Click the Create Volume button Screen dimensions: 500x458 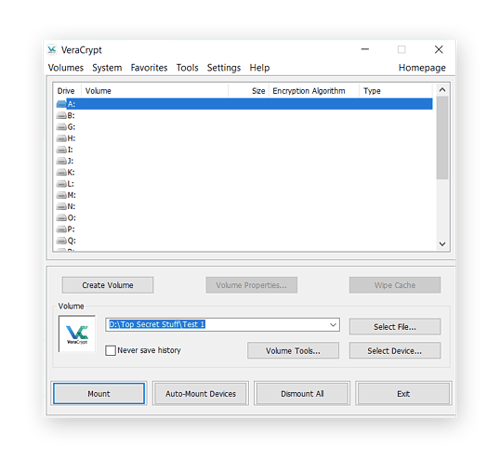coord(108,285)
